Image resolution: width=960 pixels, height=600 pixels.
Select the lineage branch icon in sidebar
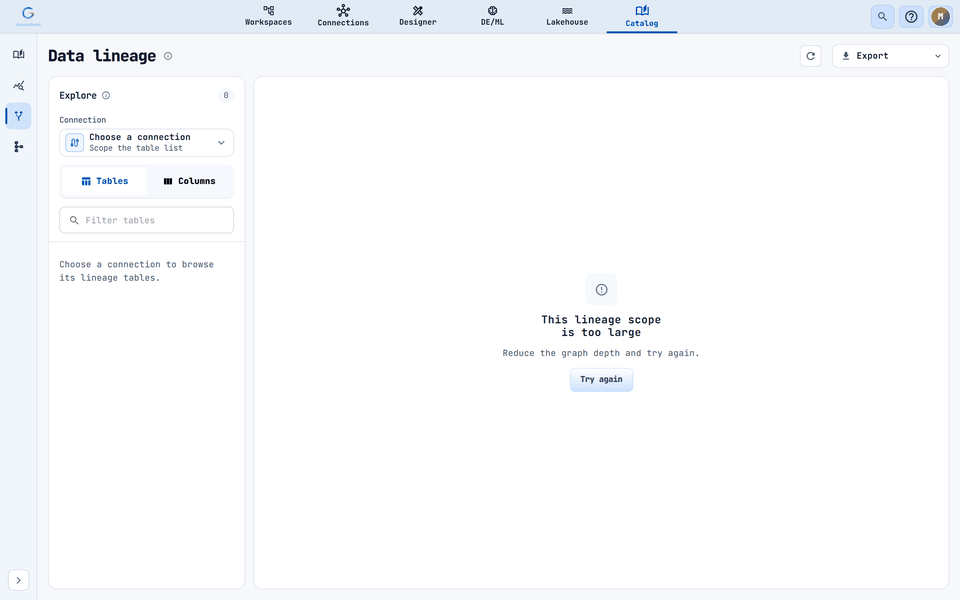point(18,116)
